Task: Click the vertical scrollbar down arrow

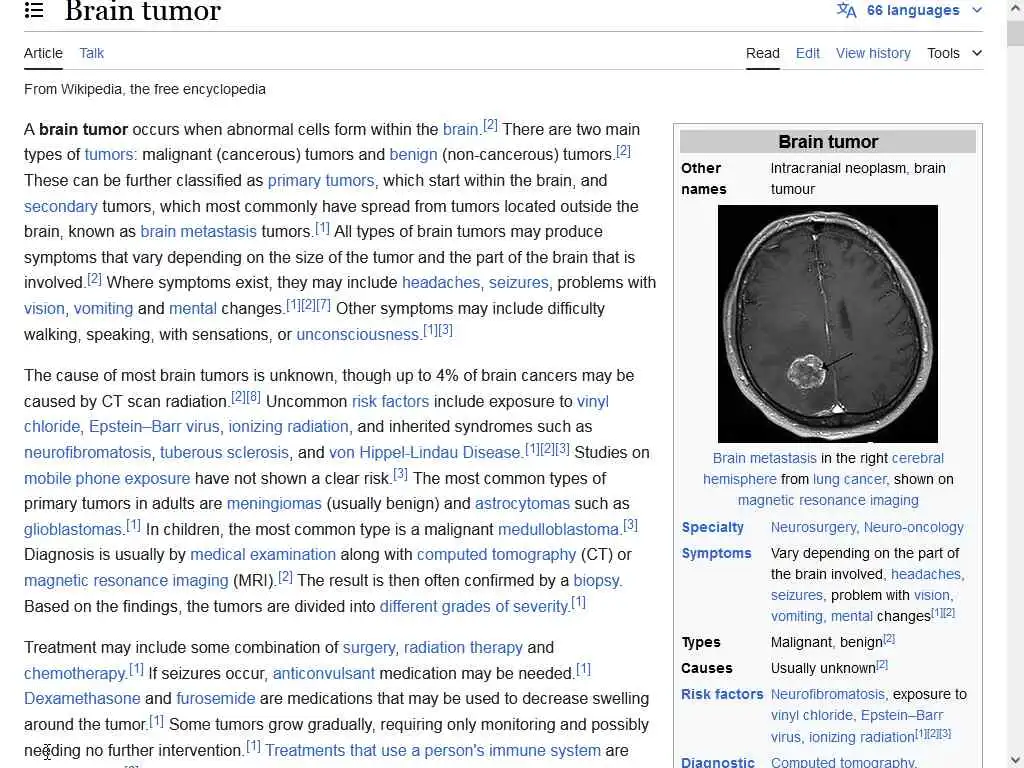Action: [x=1015, y=759]
